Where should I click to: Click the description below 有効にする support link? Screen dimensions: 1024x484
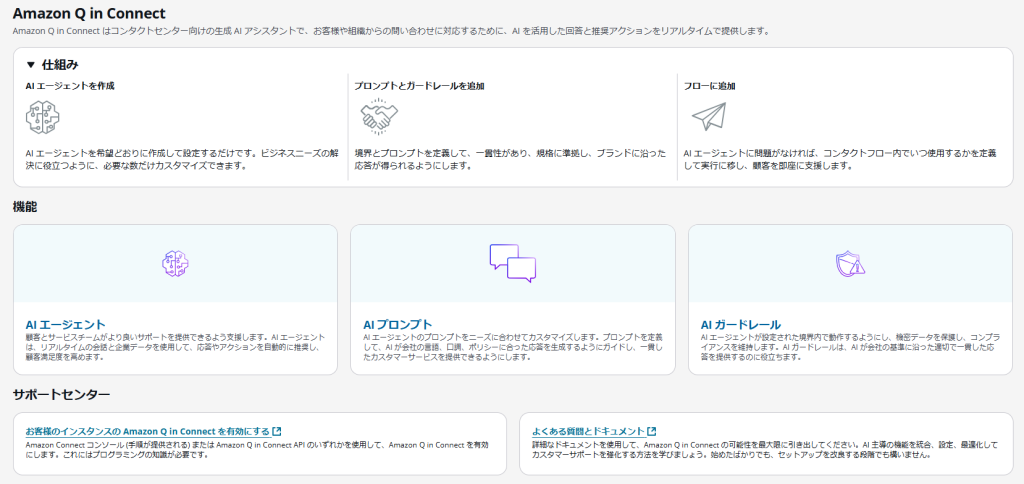click(x=257, y=449)
